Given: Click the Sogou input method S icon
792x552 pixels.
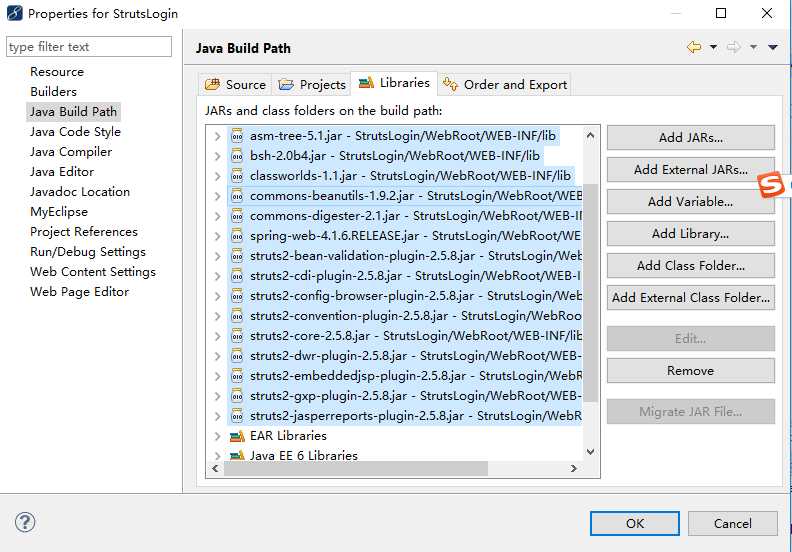Looking at the screenshot, I should (771, 185).
